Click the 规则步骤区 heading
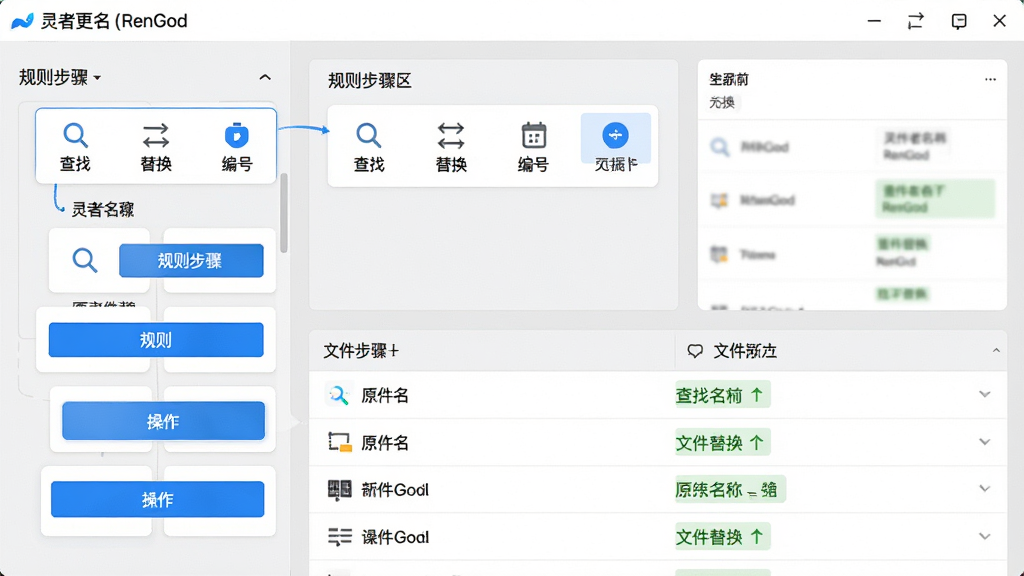This screenshot has width=1024, height=576. 370,80
